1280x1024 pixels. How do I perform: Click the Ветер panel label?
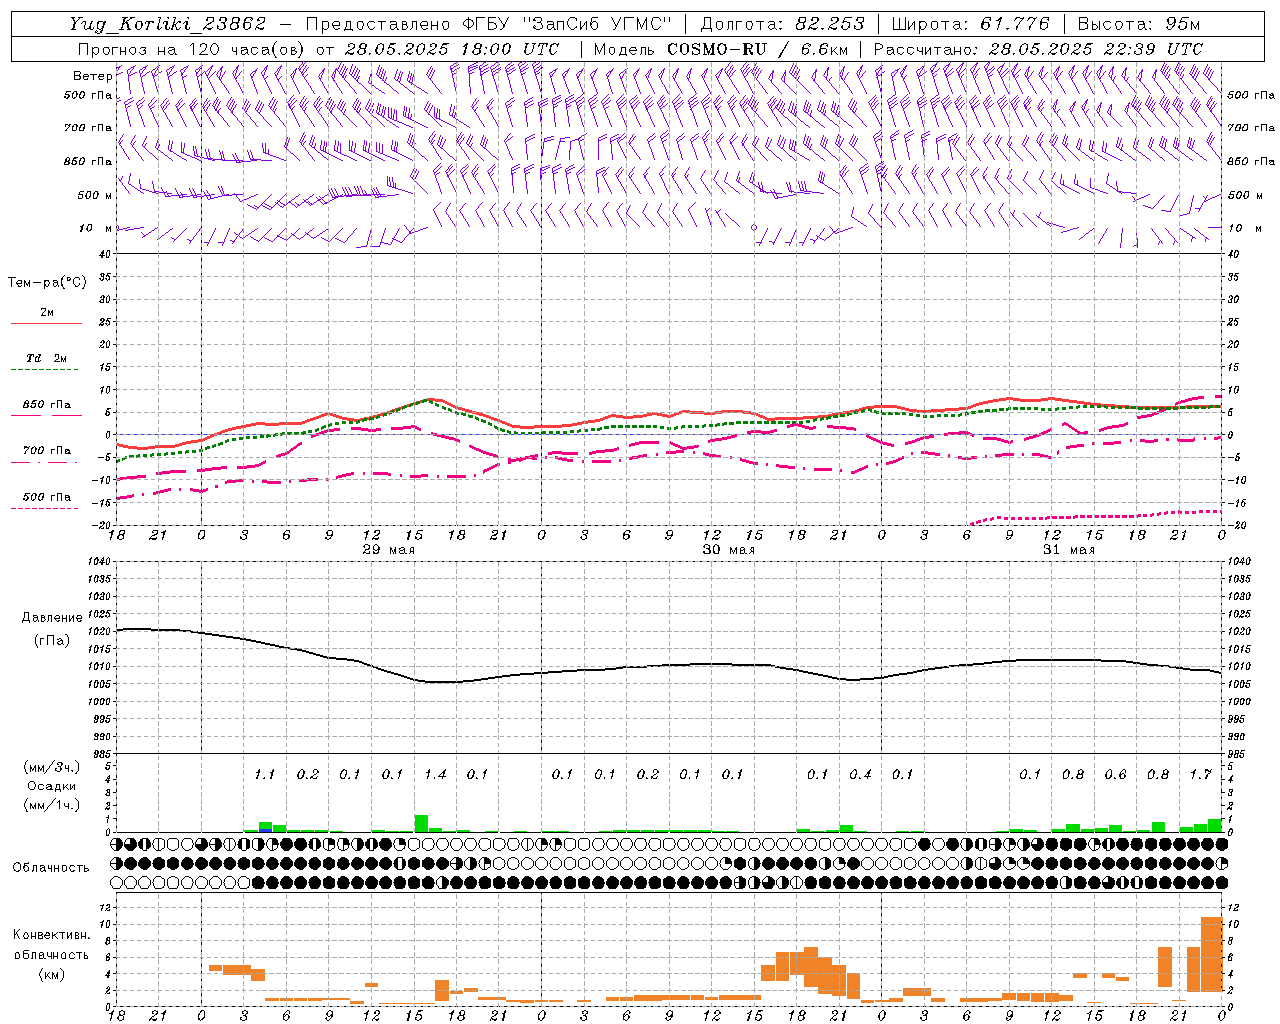[x=92, y=76]
